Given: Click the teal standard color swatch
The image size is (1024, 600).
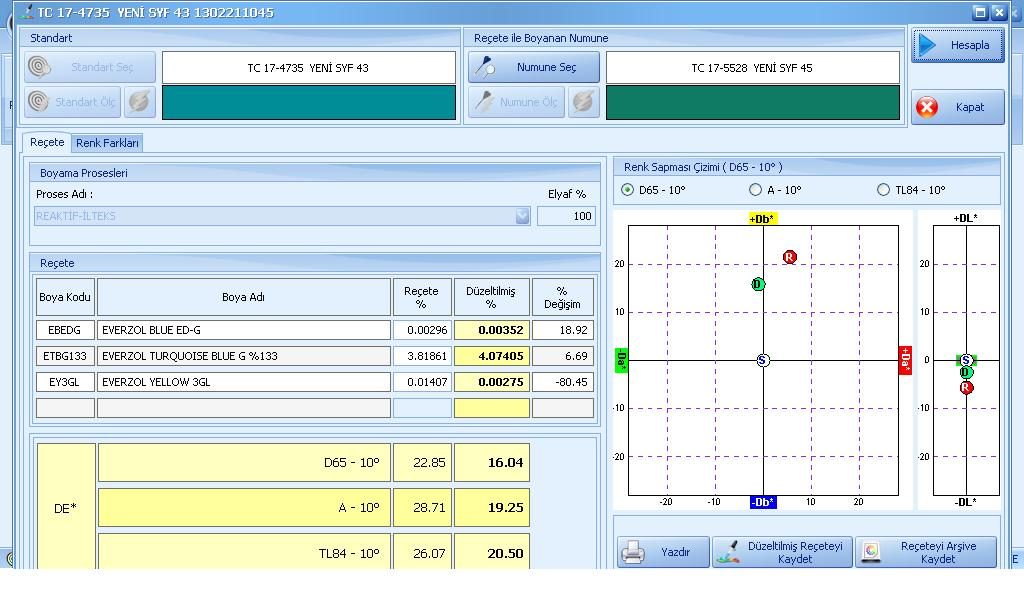Looking at the screenshot, I should click(x=308, y=102).
